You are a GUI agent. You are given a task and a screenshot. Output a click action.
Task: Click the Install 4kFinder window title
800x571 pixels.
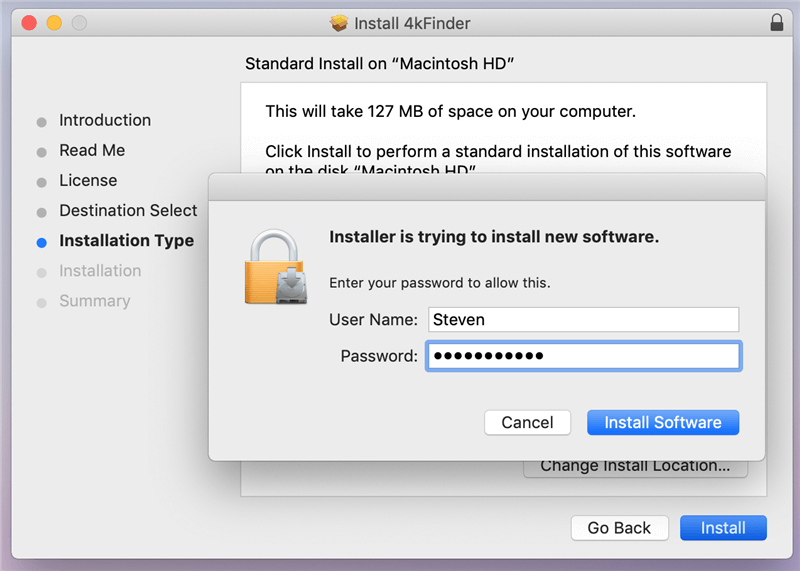tap(412, 22)
